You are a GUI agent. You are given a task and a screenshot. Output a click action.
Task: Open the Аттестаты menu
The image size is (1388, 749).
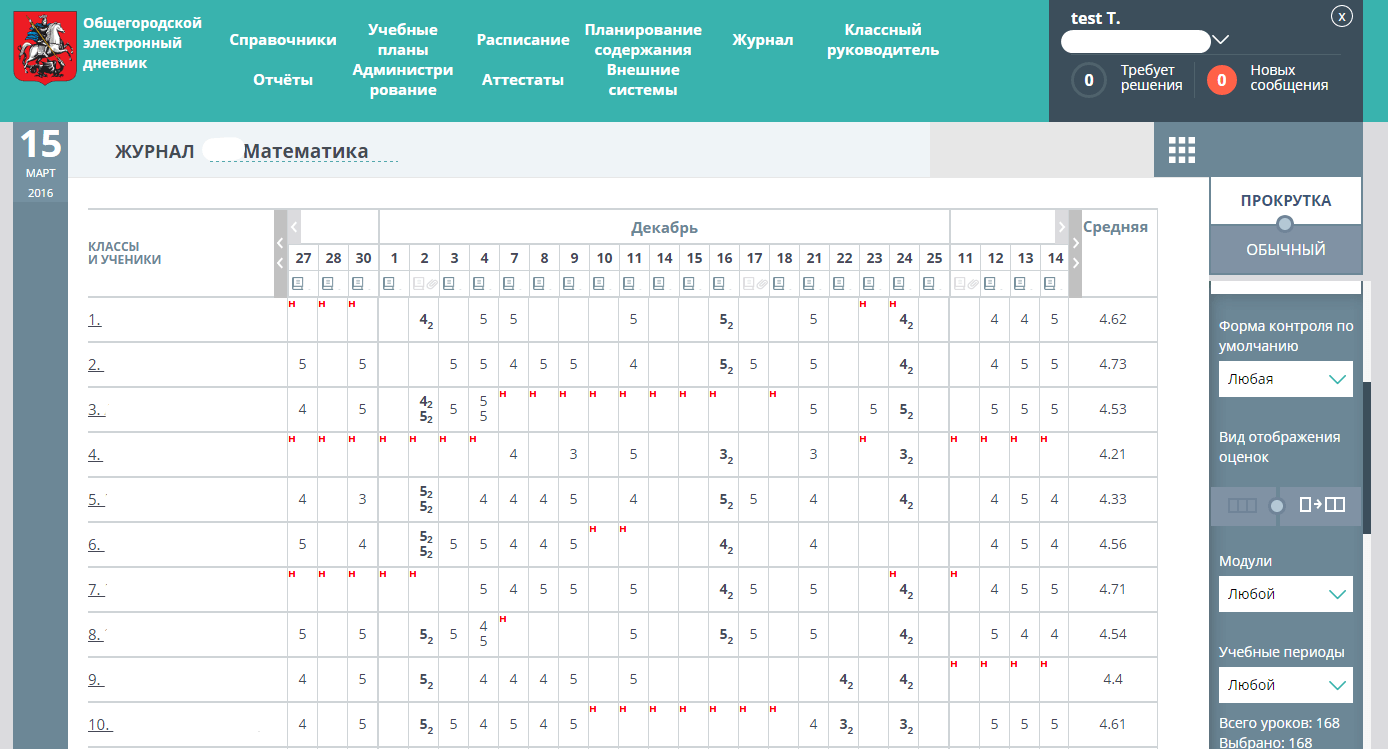tap(523, 80)
